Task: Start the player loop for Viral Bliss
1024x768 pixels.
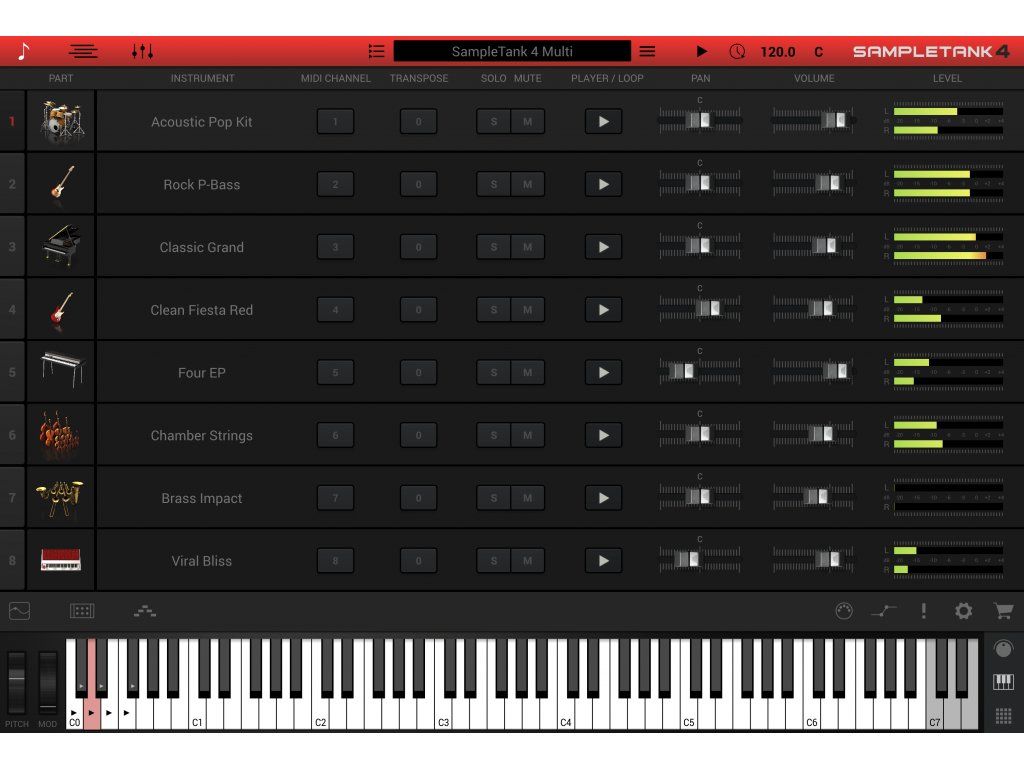Action: (x=603, y=560)
